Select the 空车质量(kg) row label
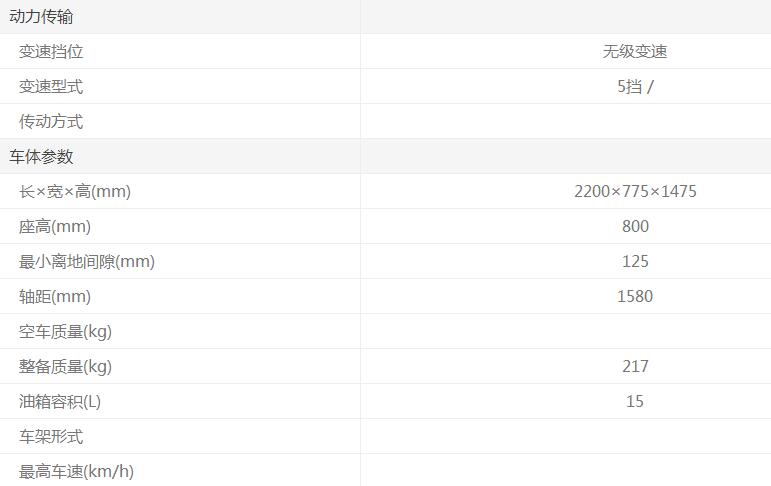The image size is (771, 486). pyautogui.click(x=65, y=332)
